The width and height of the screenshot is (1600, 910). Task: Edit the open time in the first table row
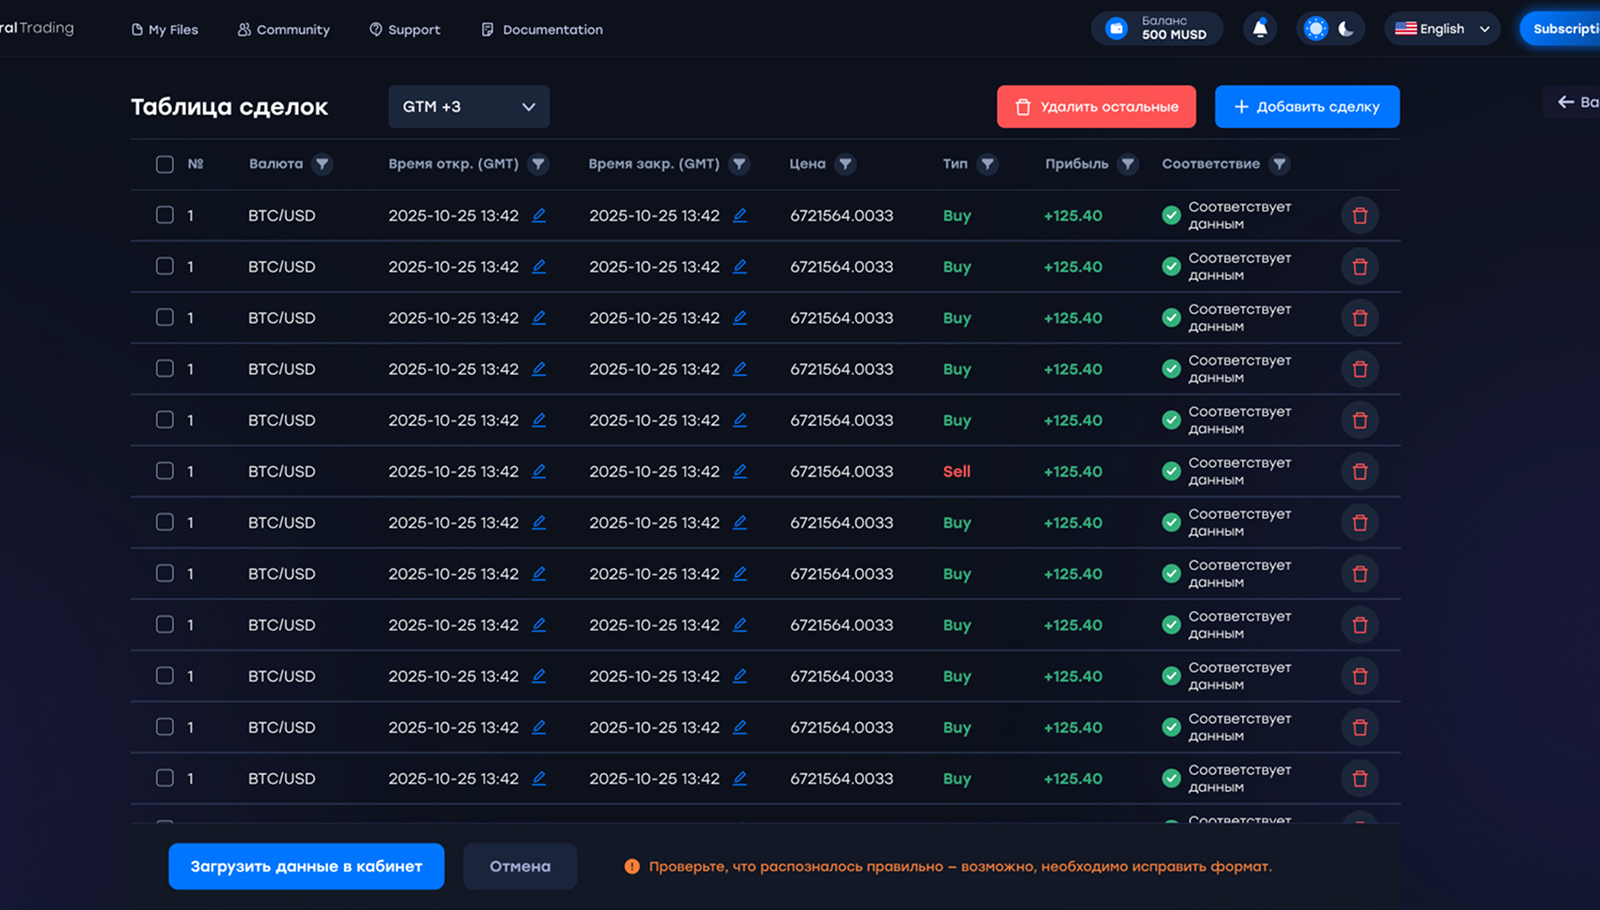(539, 215)
